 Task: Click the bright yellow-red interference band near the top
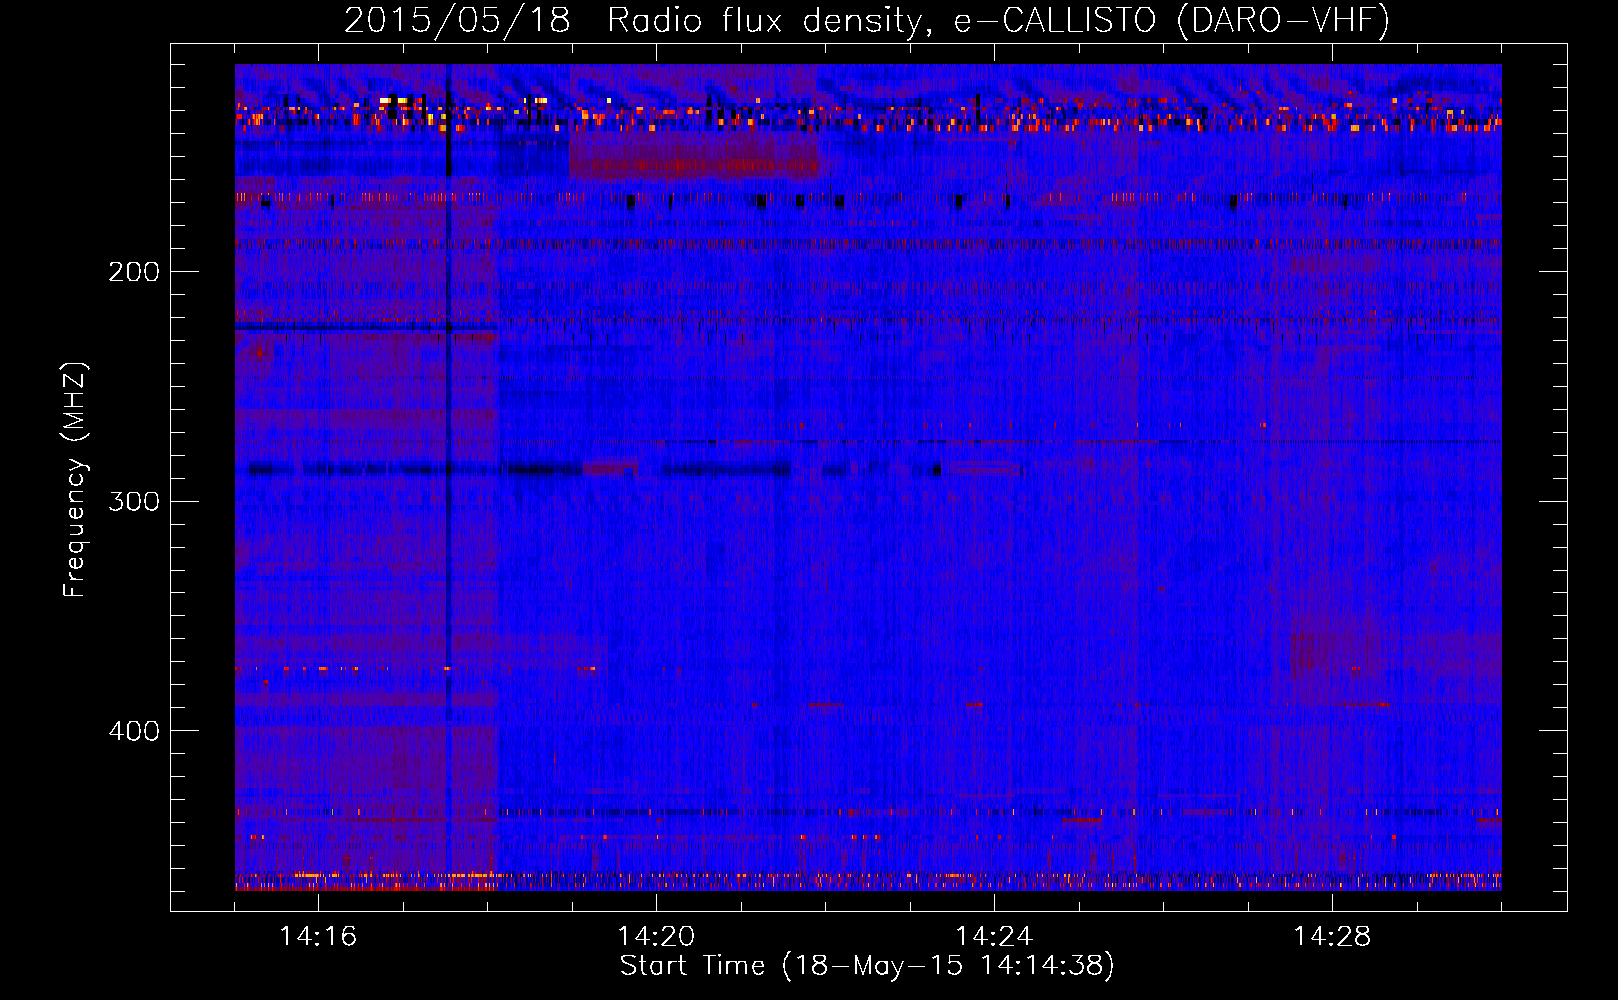point(868,122)
